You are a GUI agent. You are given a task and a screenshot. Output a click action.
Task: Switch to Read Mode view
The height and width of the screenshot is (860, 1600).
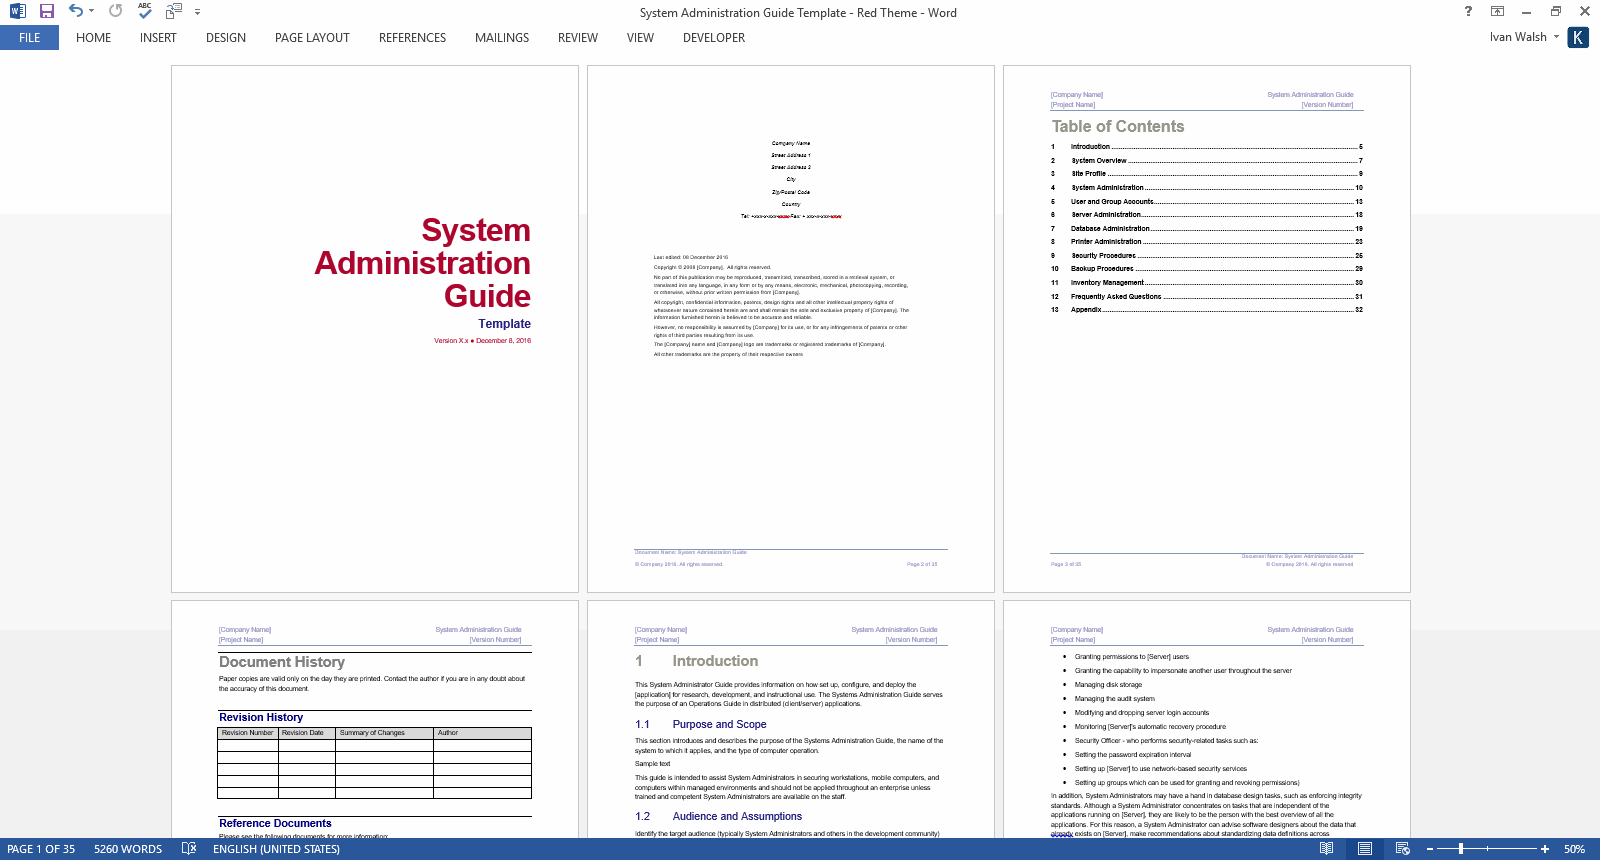pos(1326,849)
